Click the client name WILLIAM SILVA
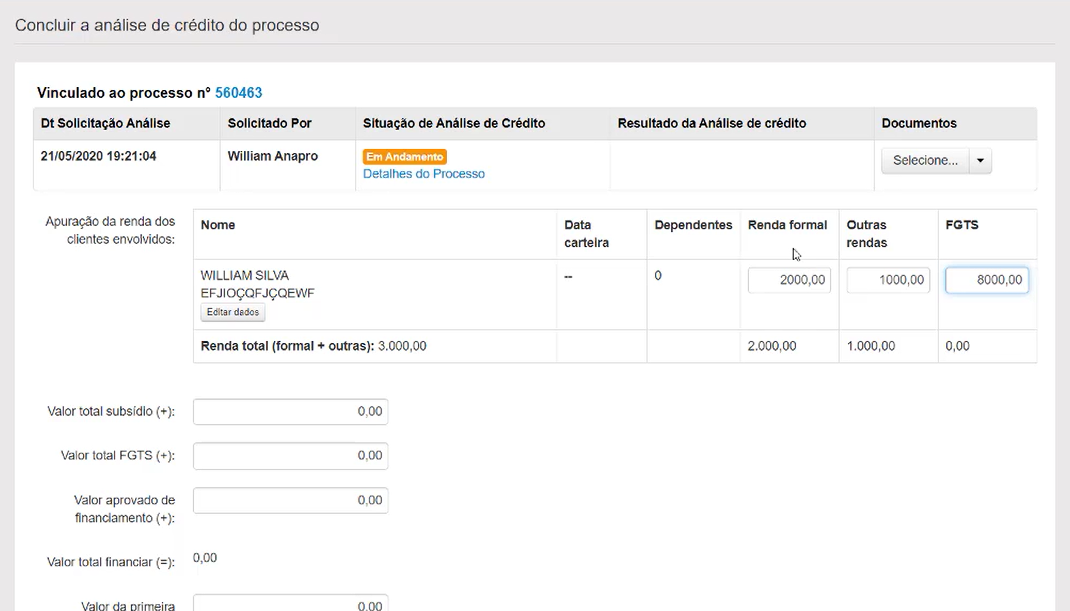 [244, 275]
